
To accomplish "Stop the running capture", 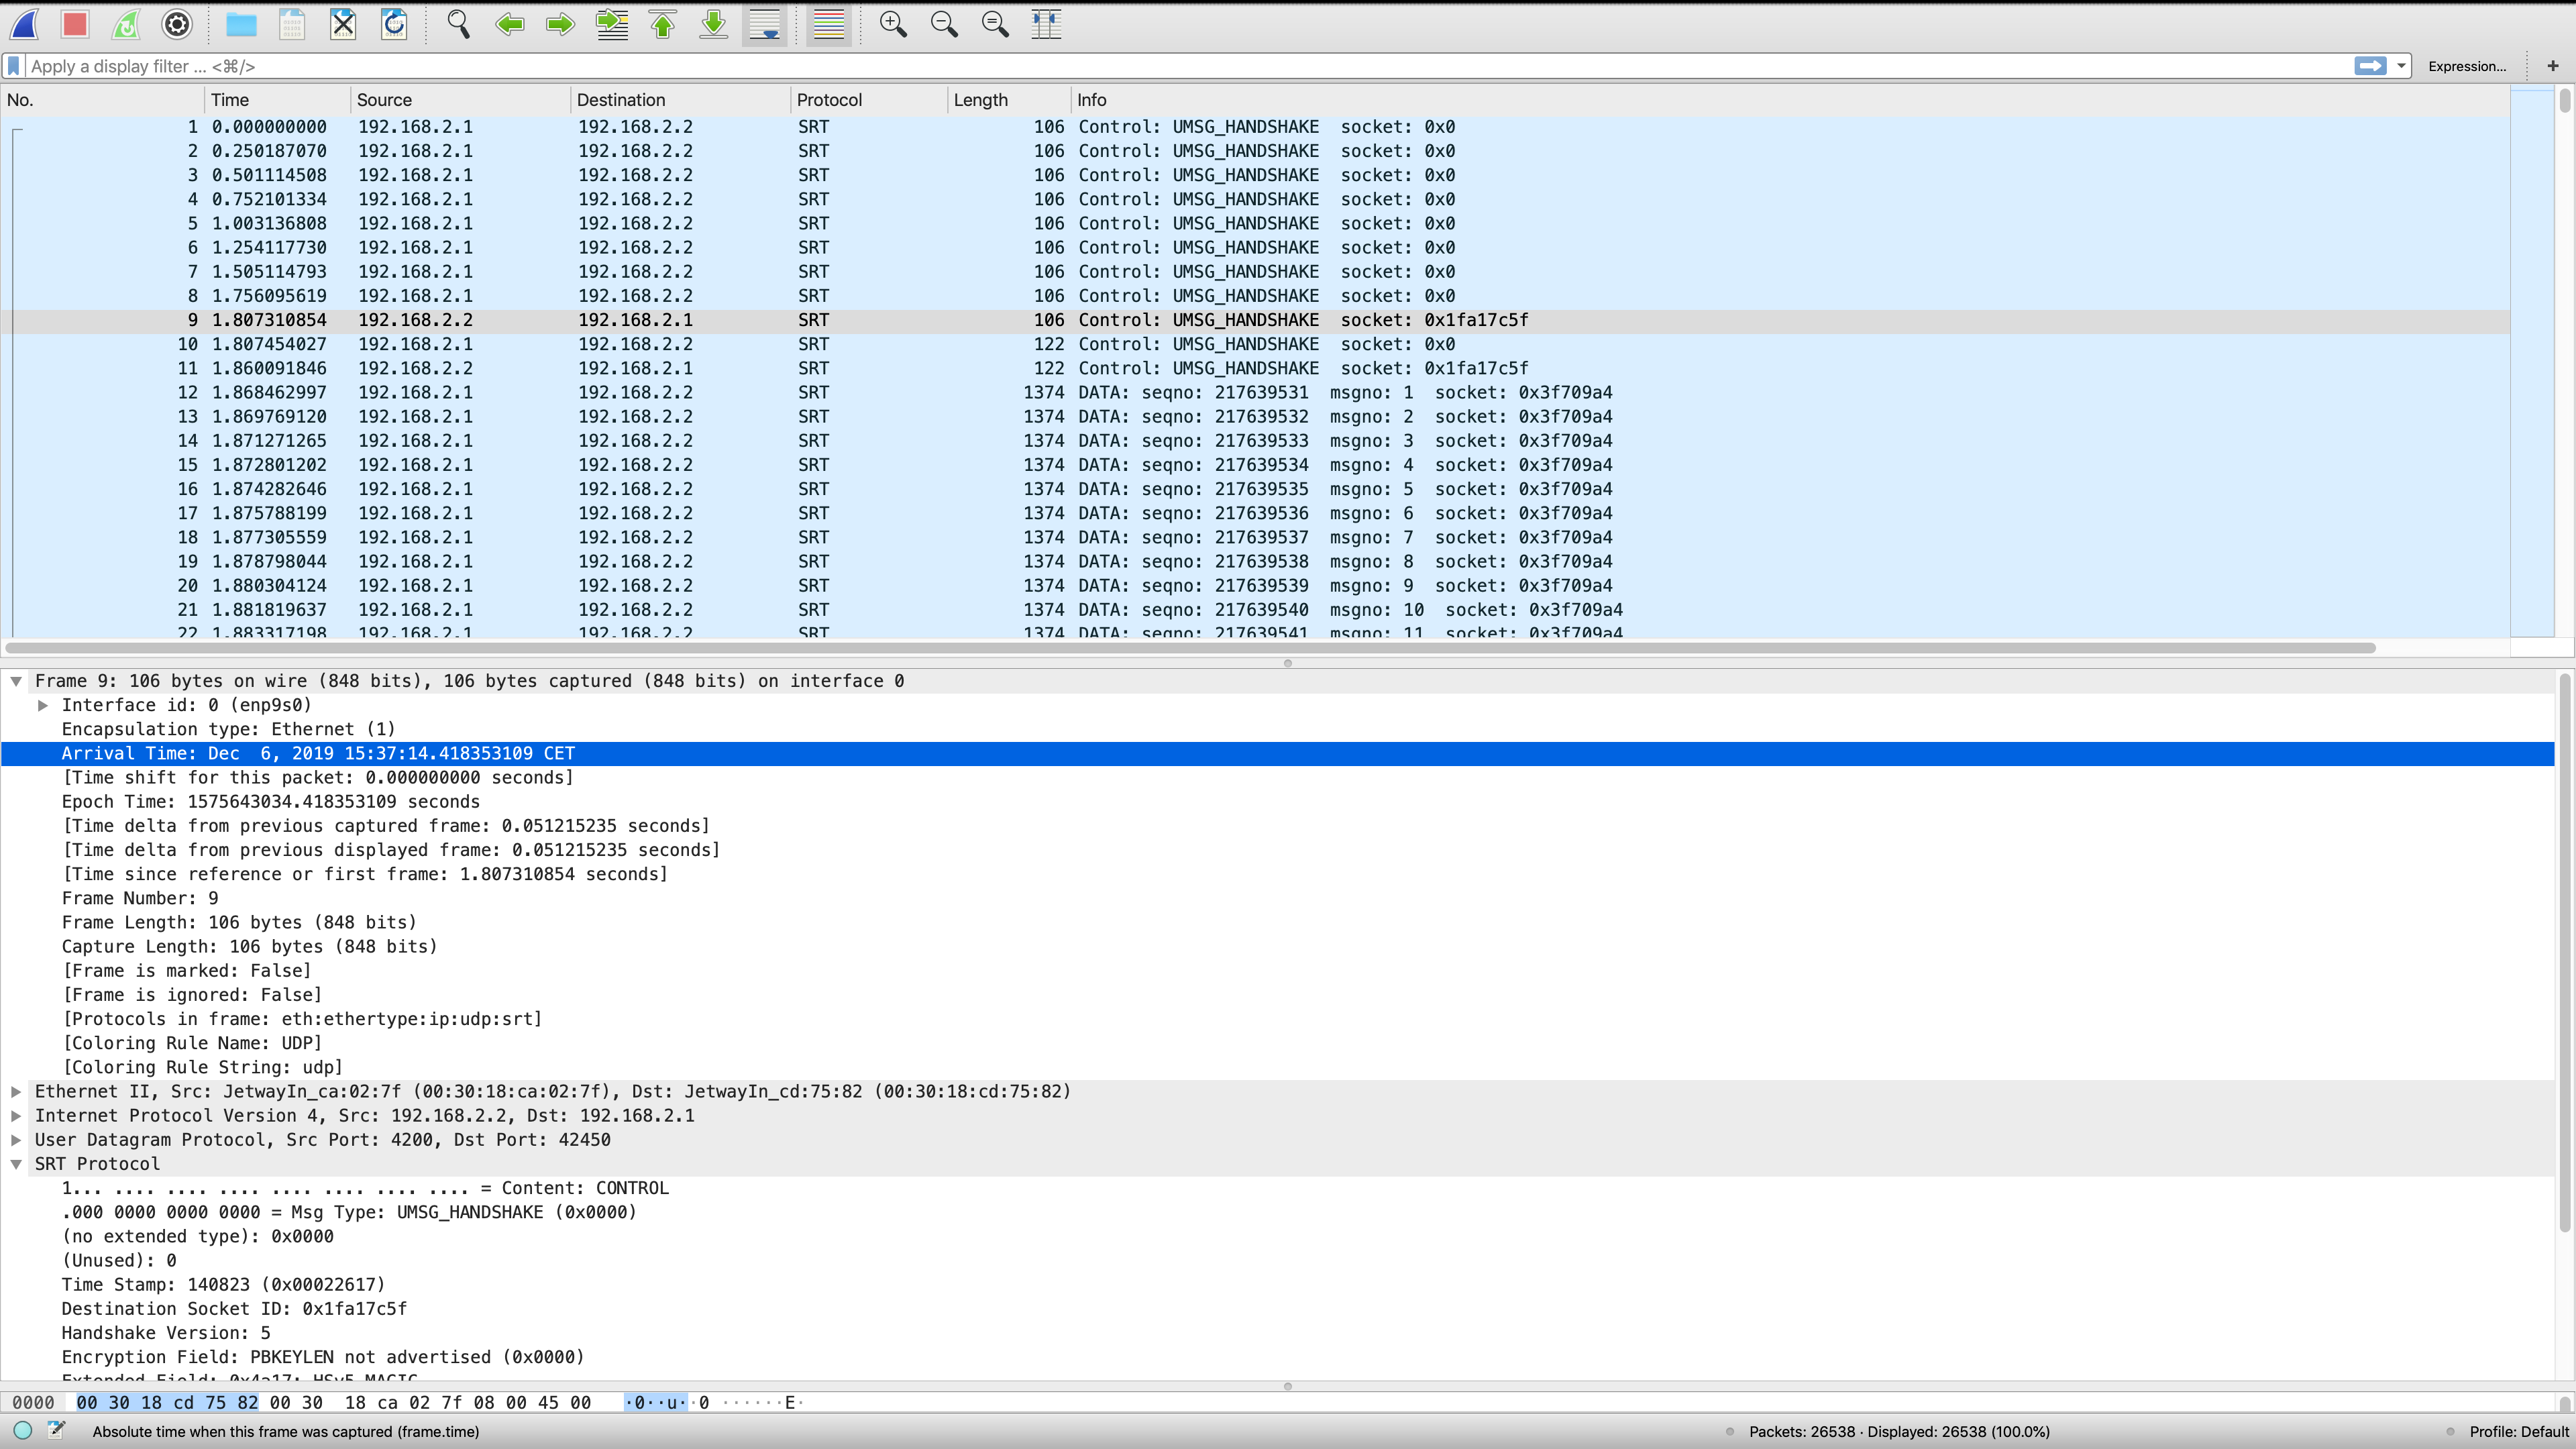I will pyautogui.click(x=75, y=24).
